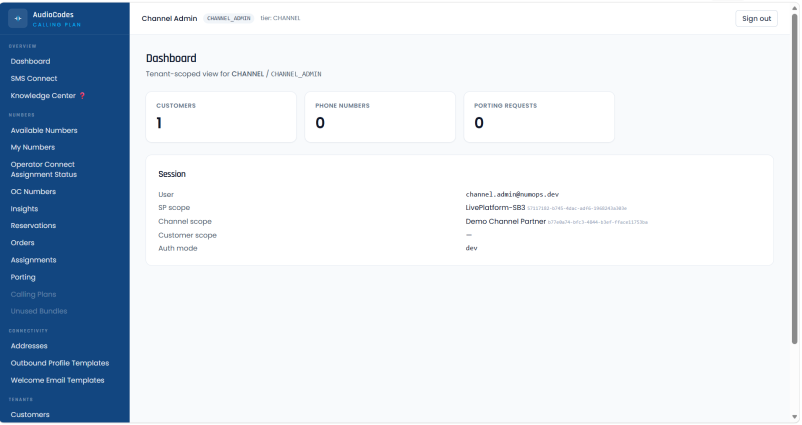The height and width of the screenshot is (425, 802).
Task: Click the tier: CHANNEL label
Action: pos(280,18)
